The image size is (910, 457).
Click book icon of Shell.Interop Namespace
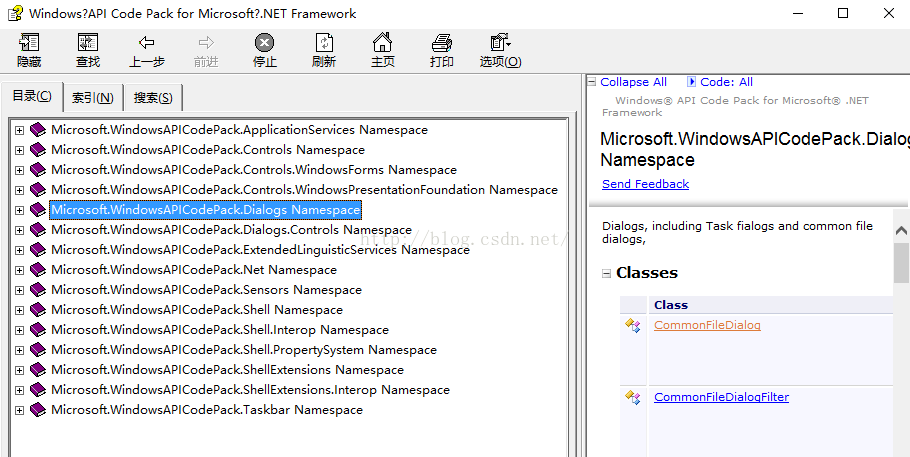[x=38, y=330]
